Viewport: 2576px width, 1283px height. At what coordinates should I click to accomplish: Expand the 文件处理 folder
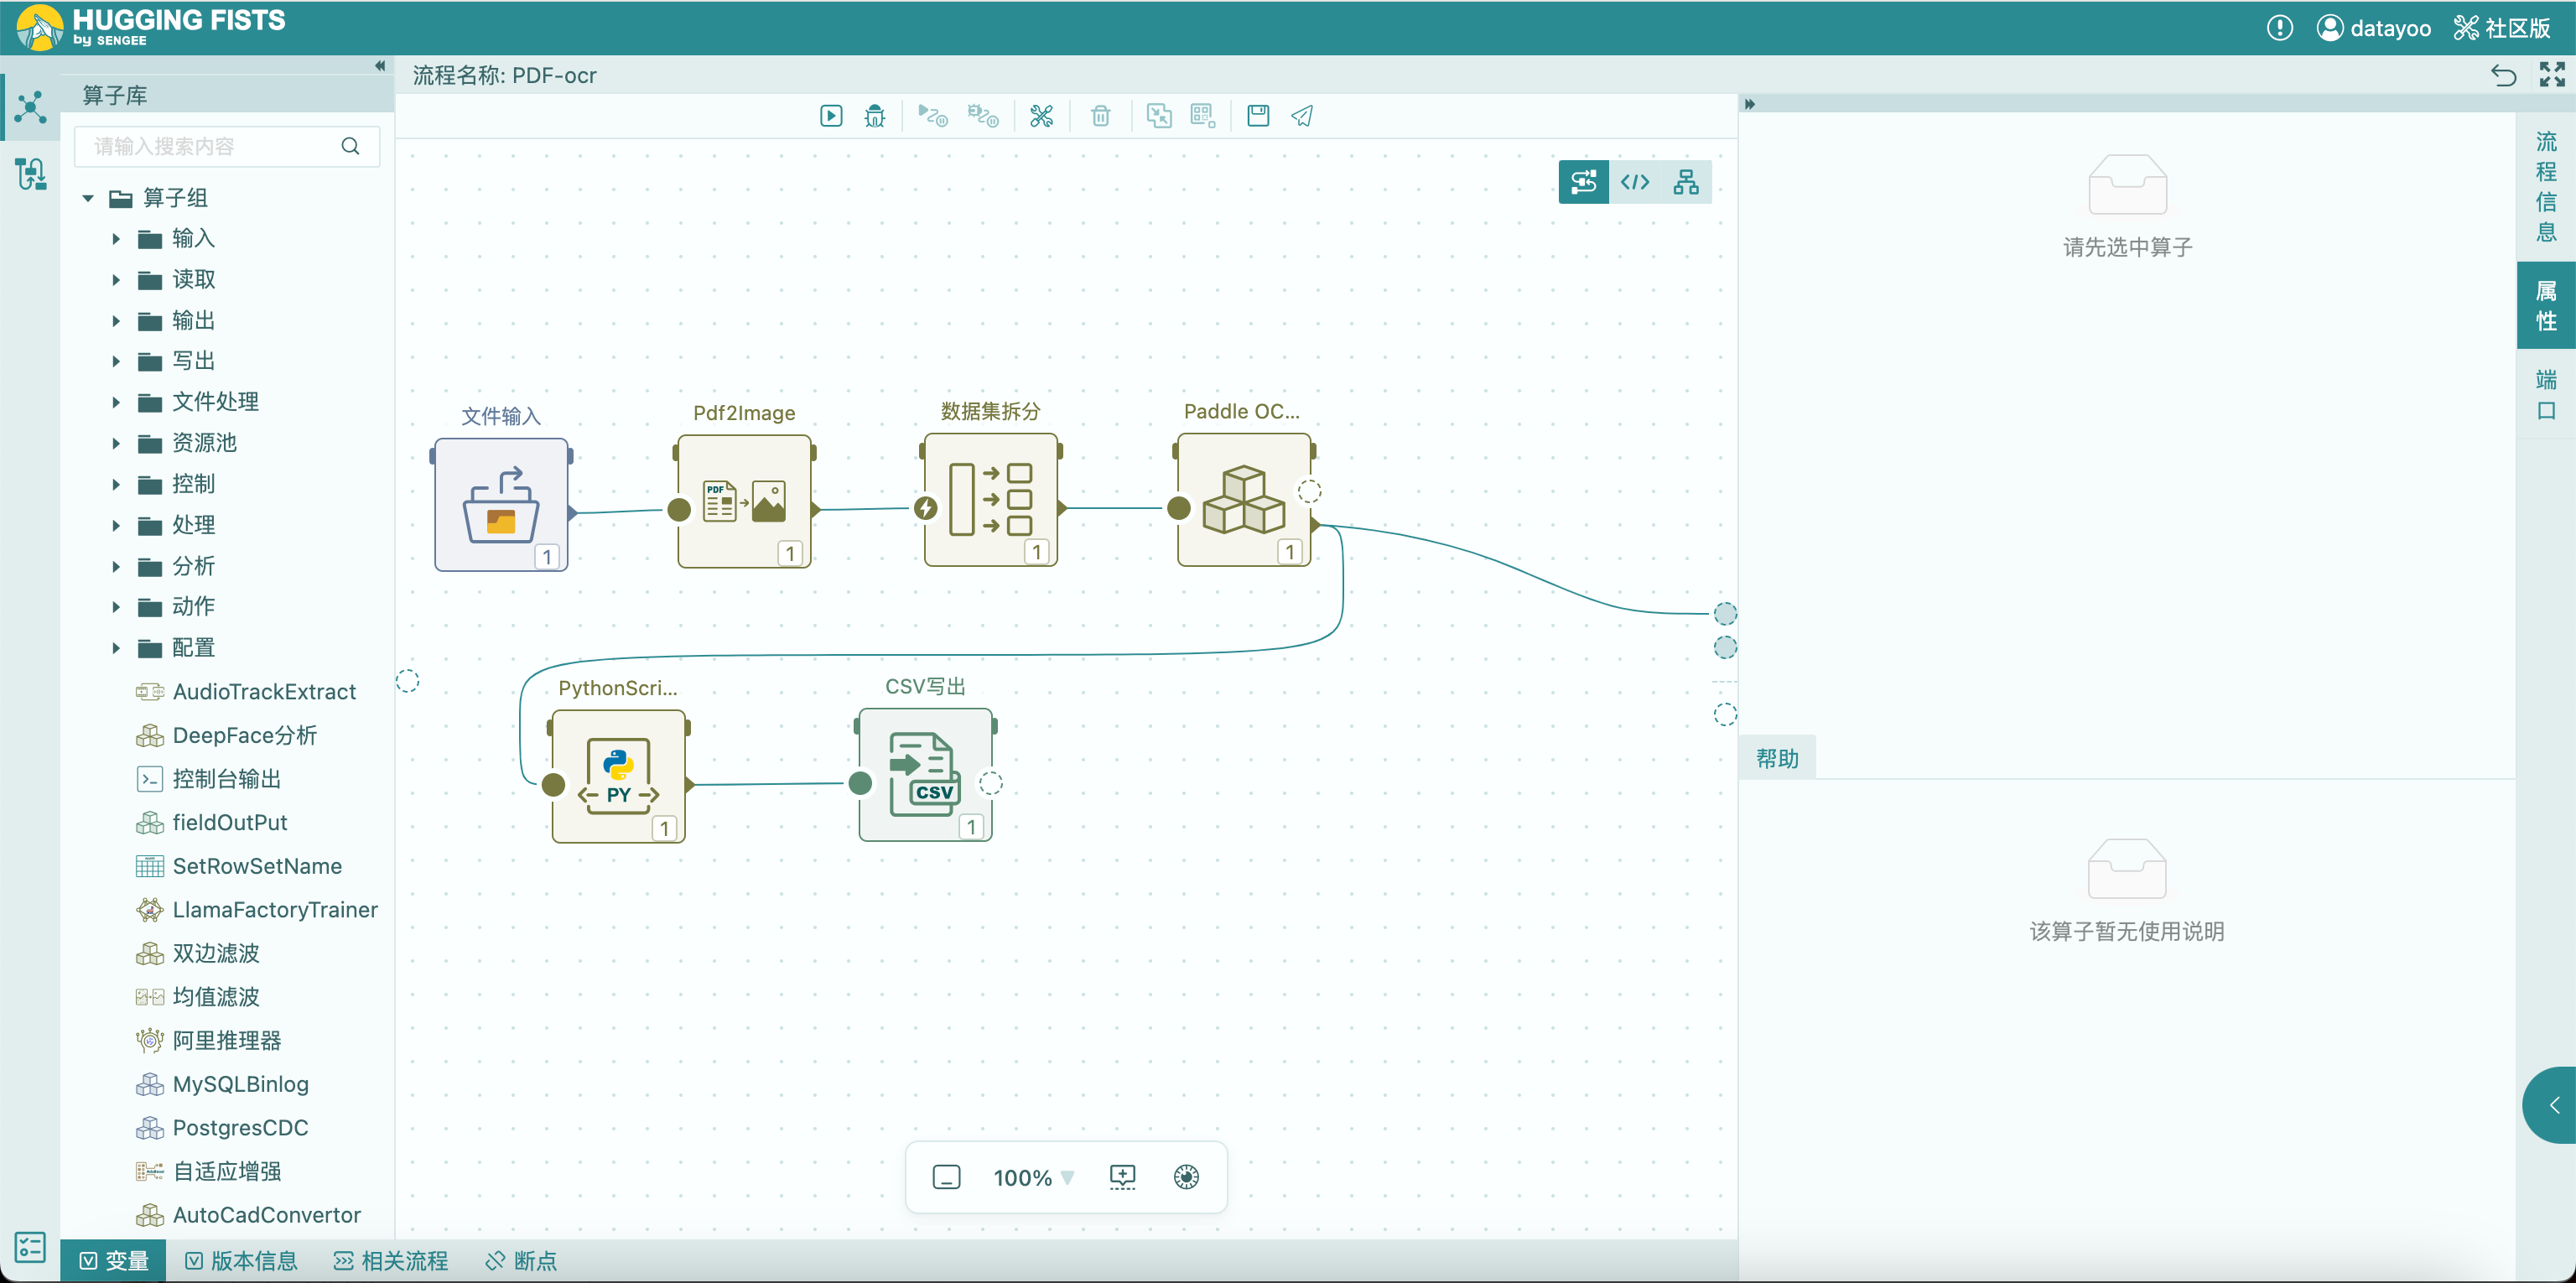pos(116,402)
